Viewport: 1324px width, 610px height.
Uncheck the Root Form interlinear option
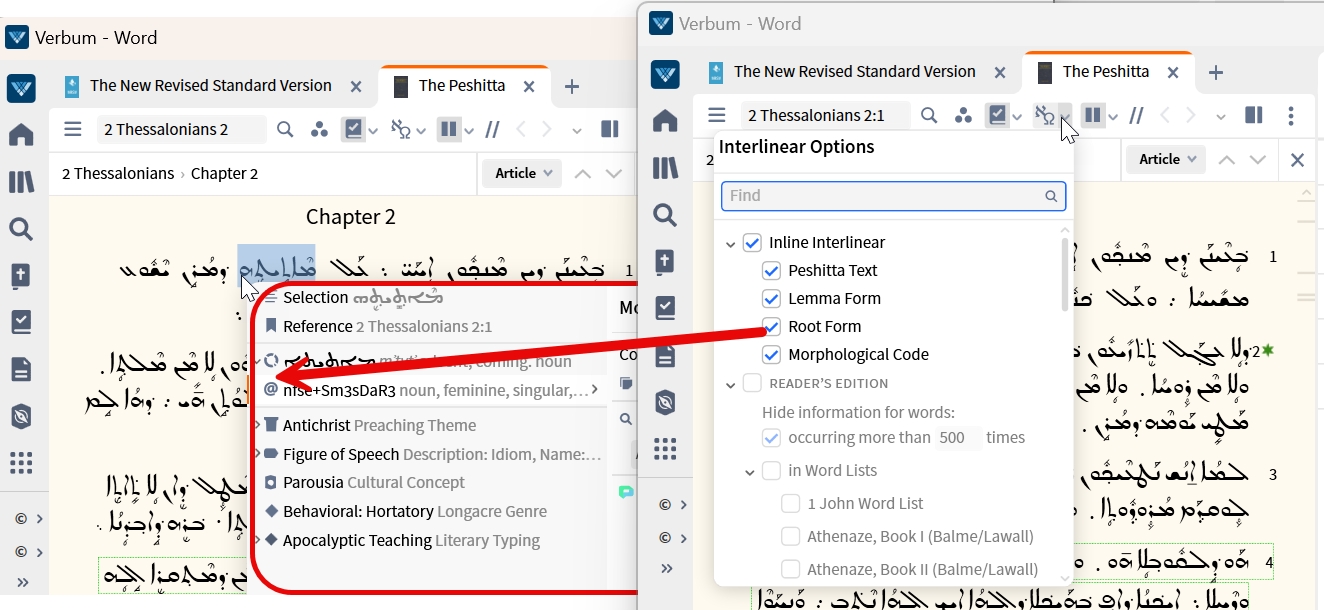[x=771, y=326]
